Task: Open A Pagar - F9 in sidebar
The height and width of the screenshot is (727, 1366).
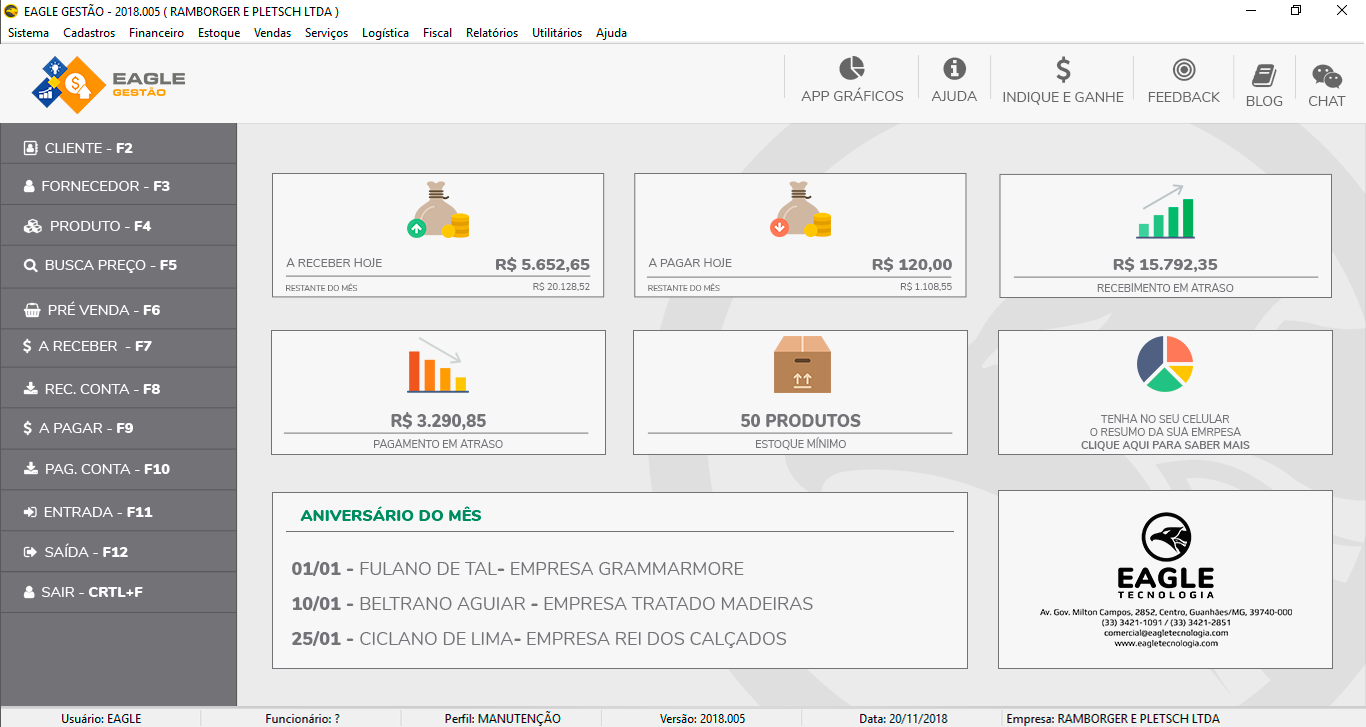Action: [118, 428]
